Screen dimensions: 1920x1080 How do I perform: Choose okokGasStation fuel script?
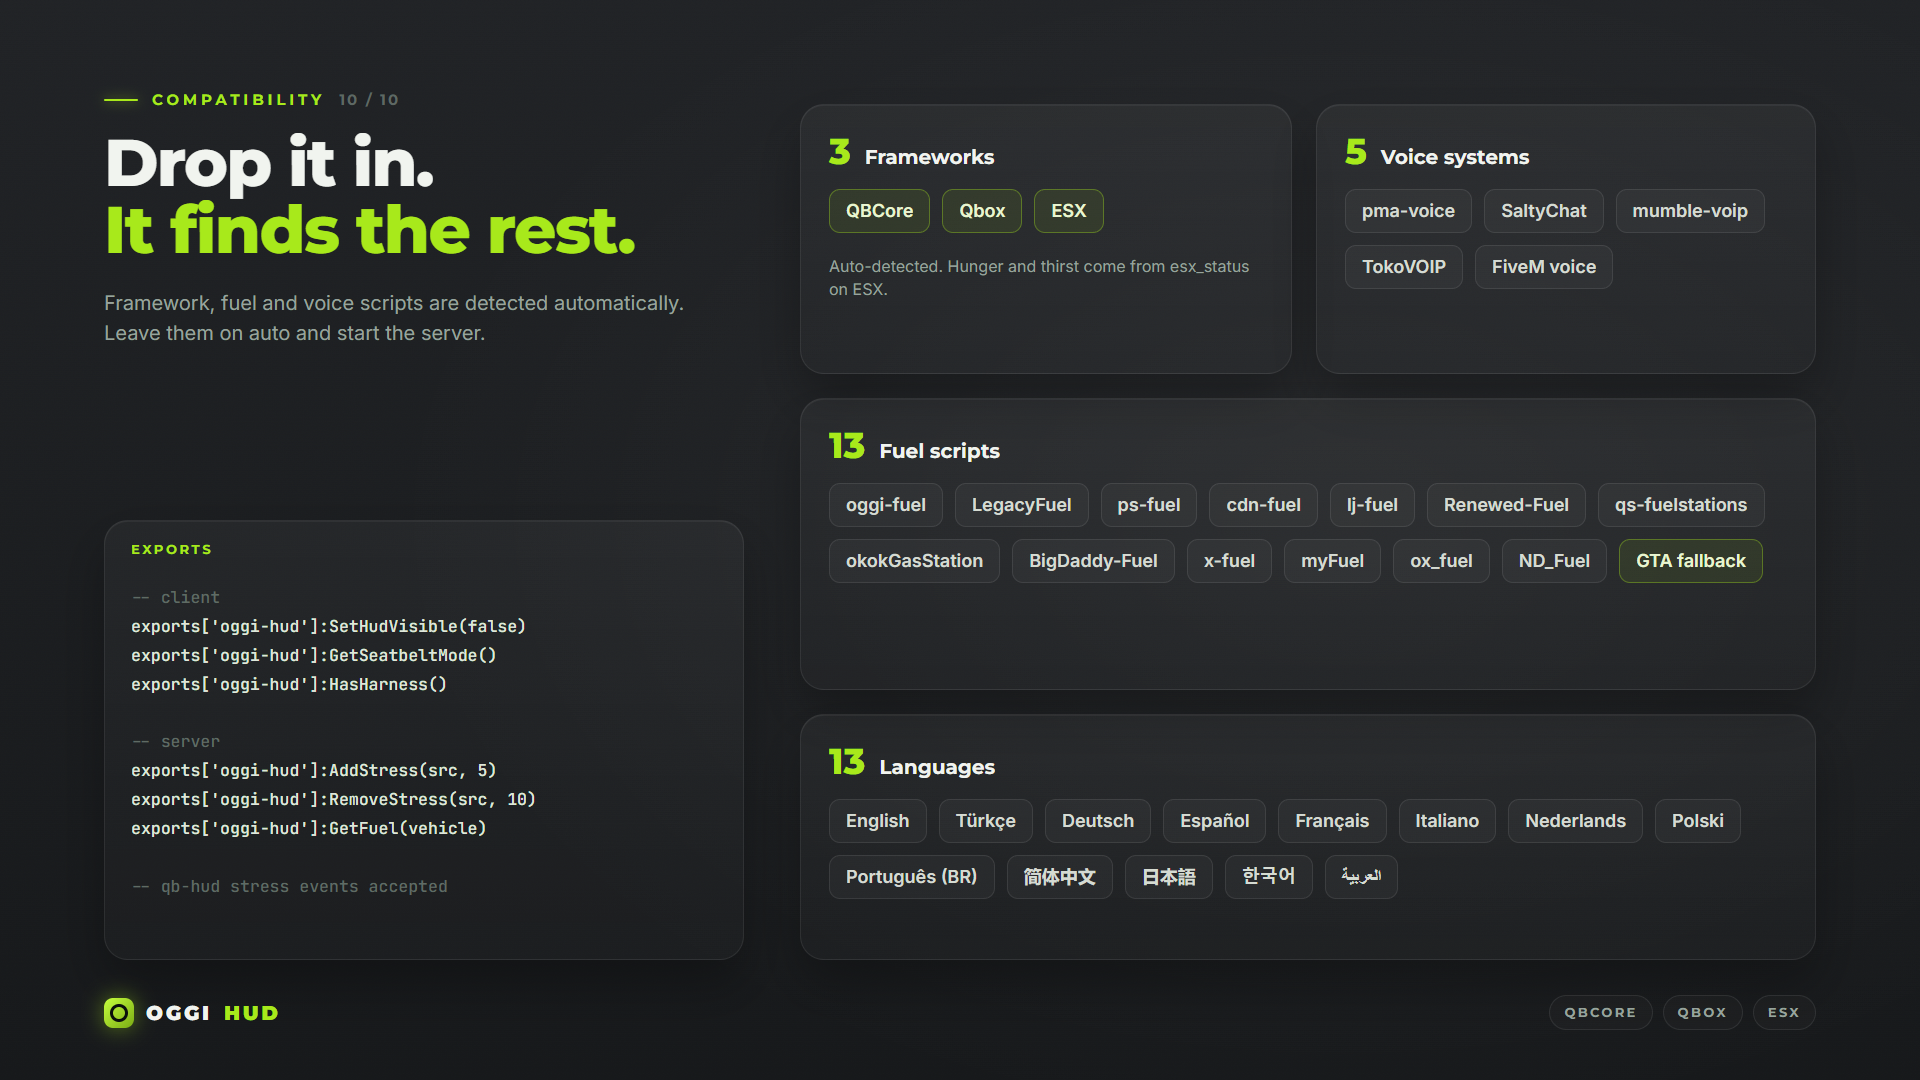pos(914,561)
